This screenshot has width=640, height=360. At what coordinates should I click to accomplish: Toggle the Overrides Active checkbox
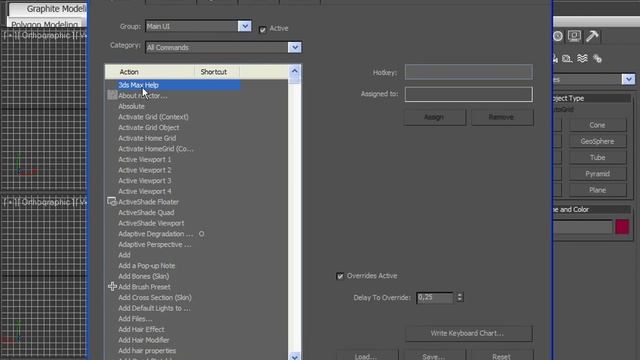coord(340,276)
